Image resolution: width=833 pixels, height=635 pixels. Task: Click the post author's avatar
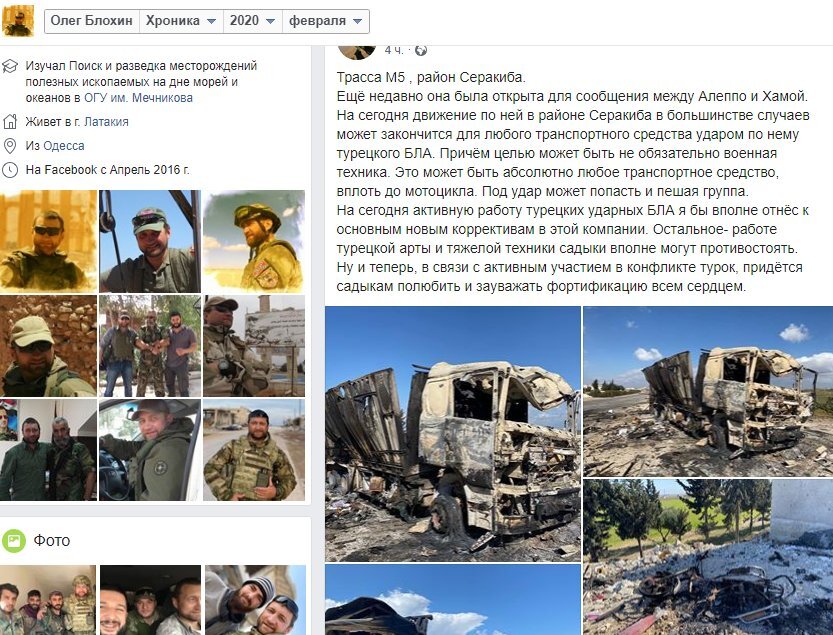(x=356, y=52)
